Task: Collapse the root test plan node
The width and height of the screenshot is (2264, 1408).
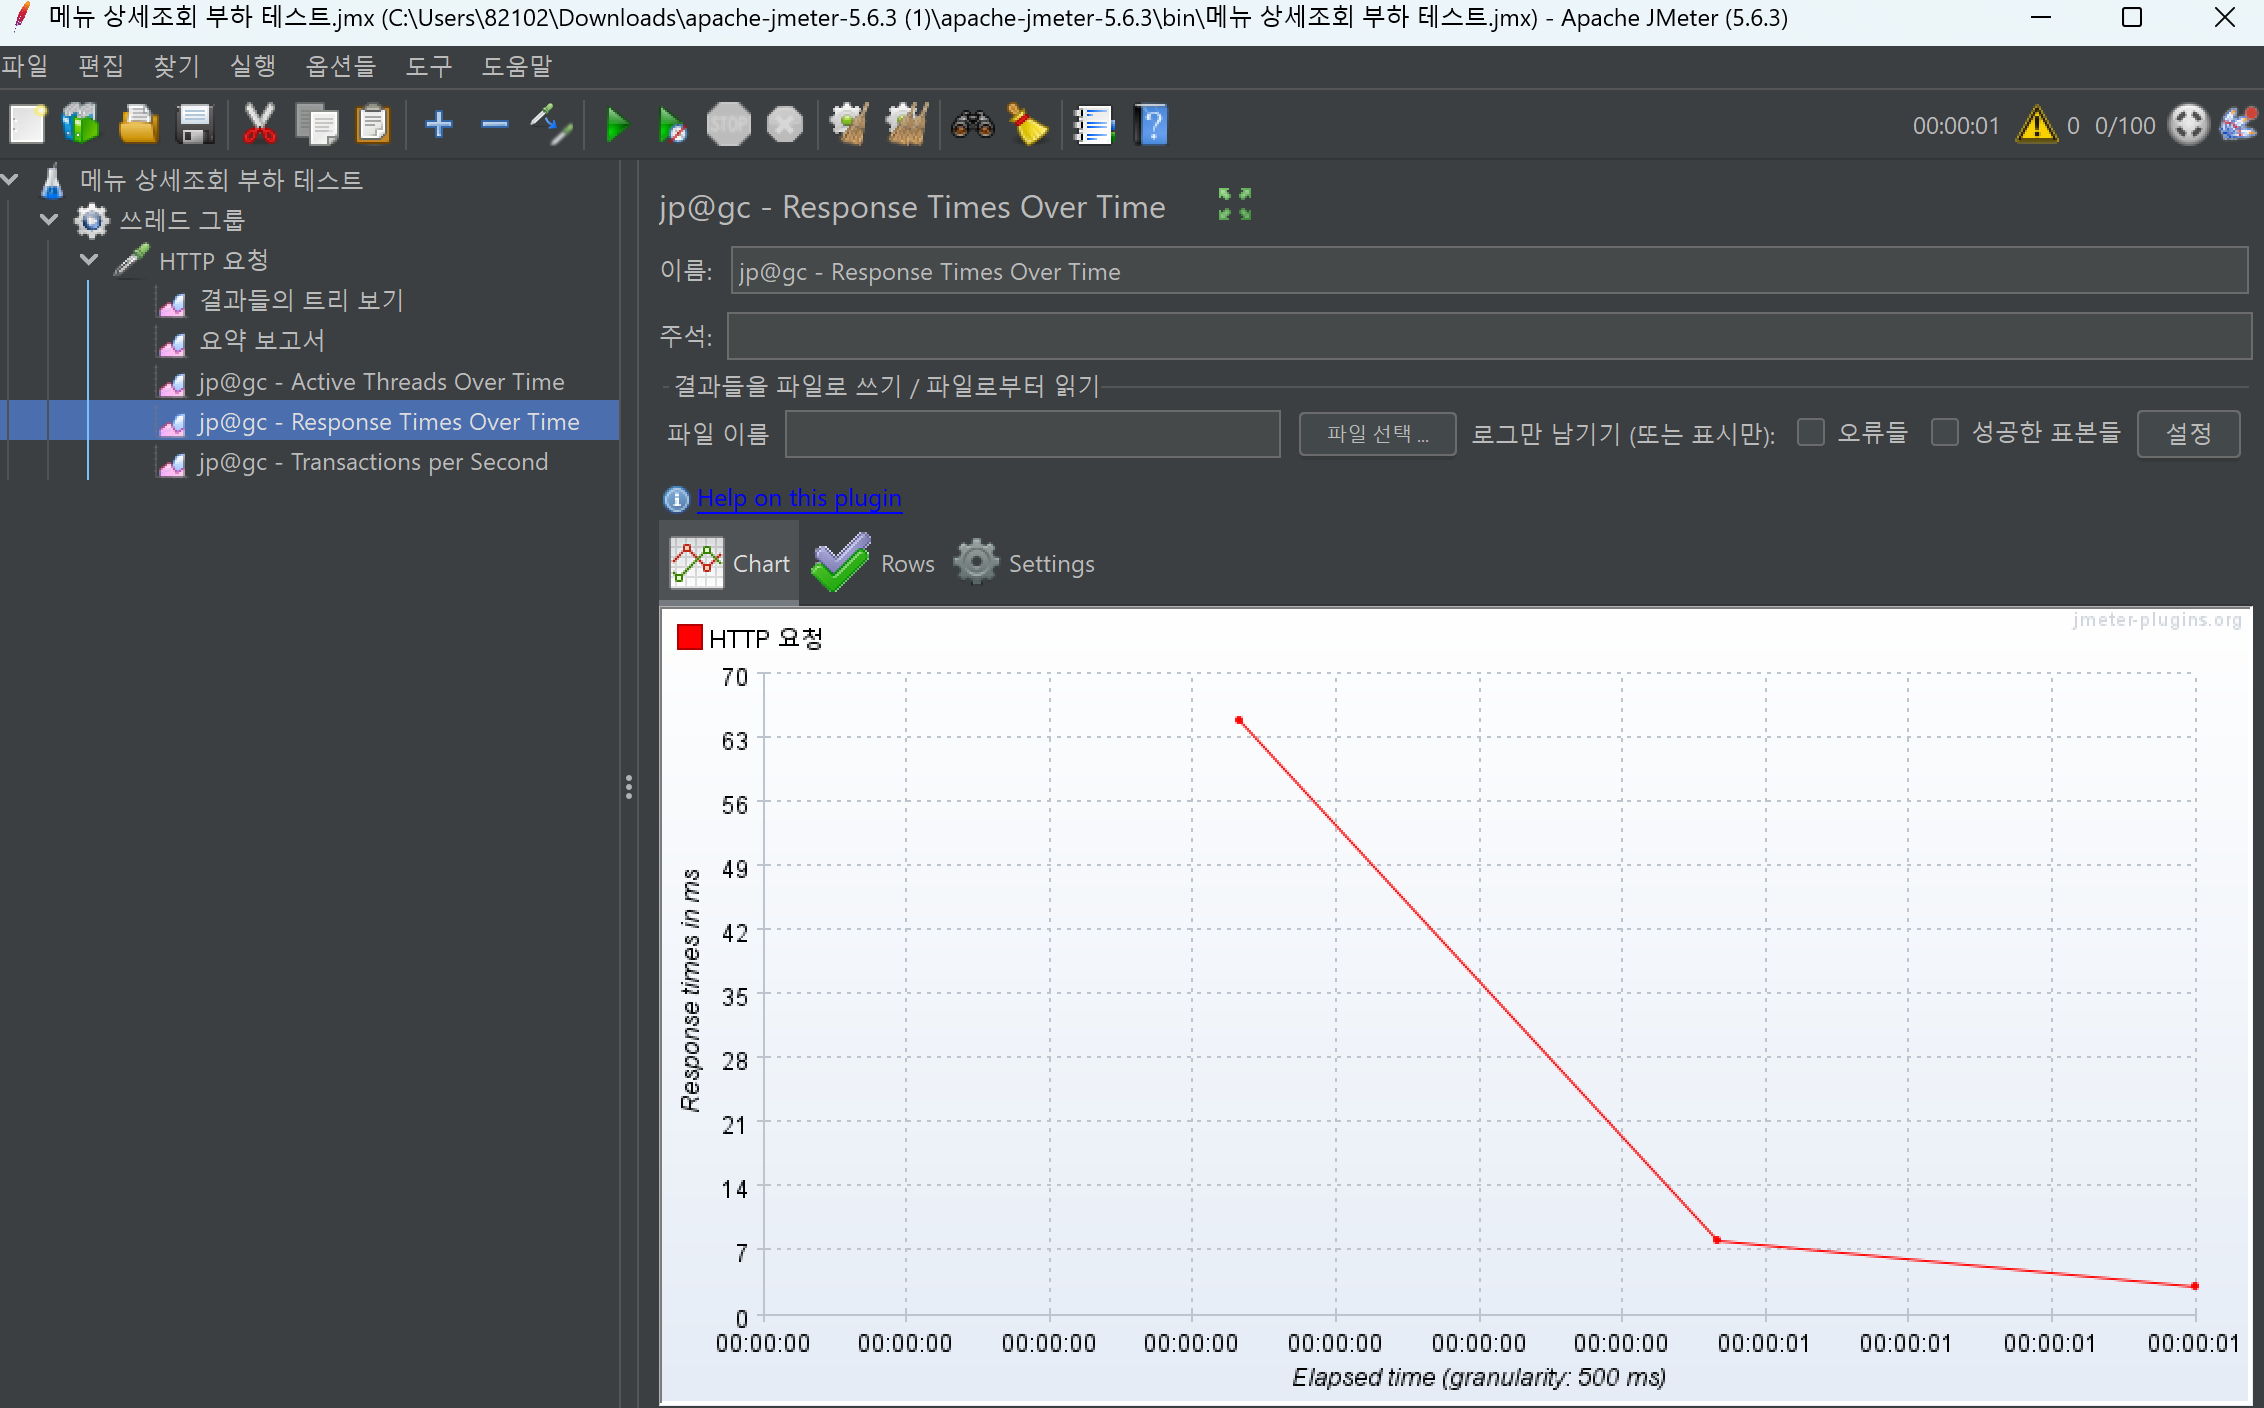Action: [x=10, y=180]
